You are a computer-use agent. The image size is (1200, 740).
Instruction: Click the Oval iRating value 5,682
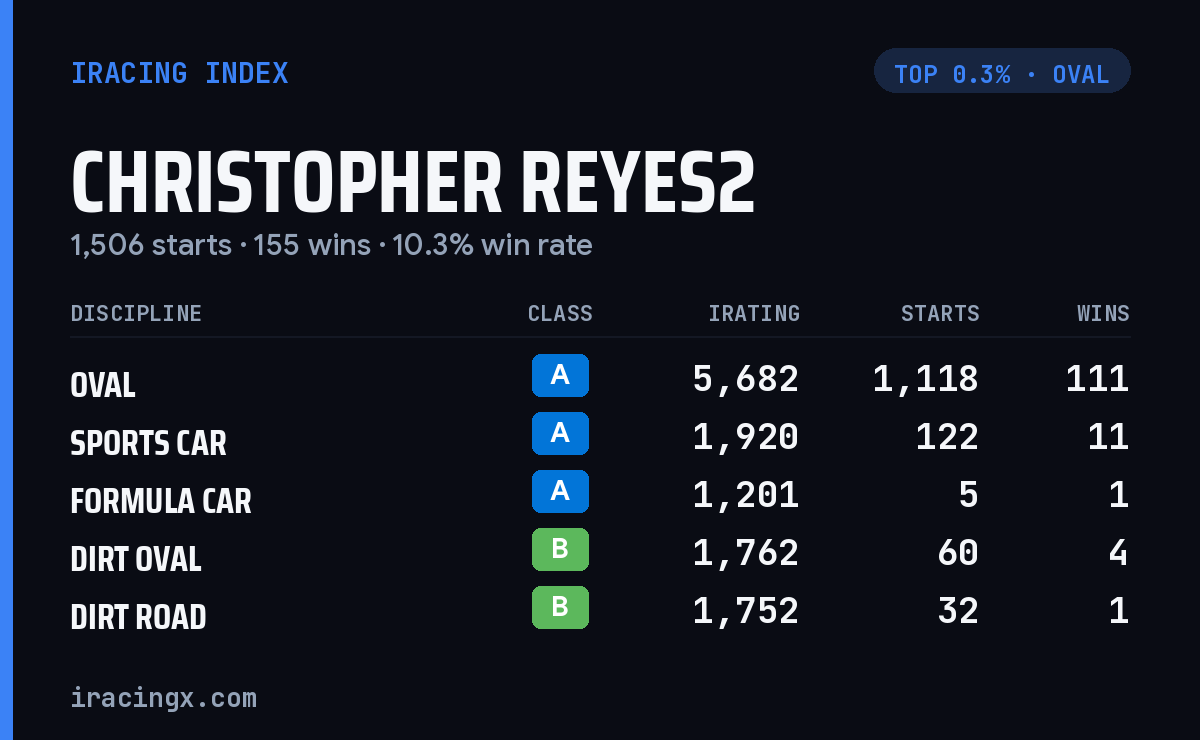(746, 379)
